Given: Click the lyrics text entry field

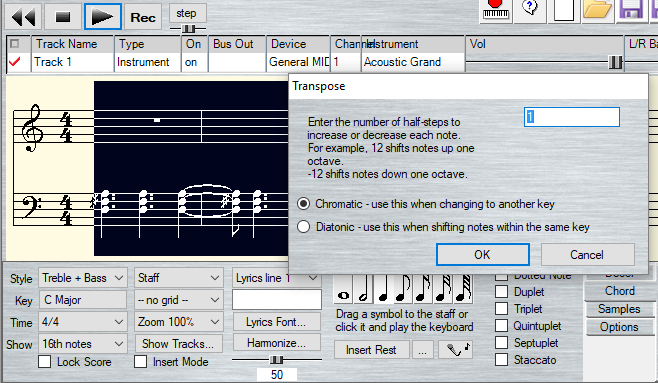Looking at the screenshot, I should click(277, 300).
